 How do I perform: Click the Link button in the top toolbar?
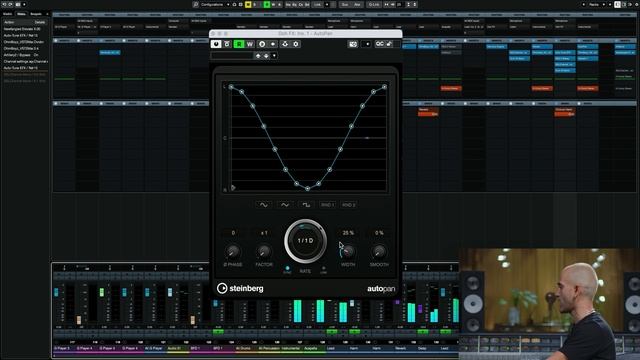click(318, 4)
